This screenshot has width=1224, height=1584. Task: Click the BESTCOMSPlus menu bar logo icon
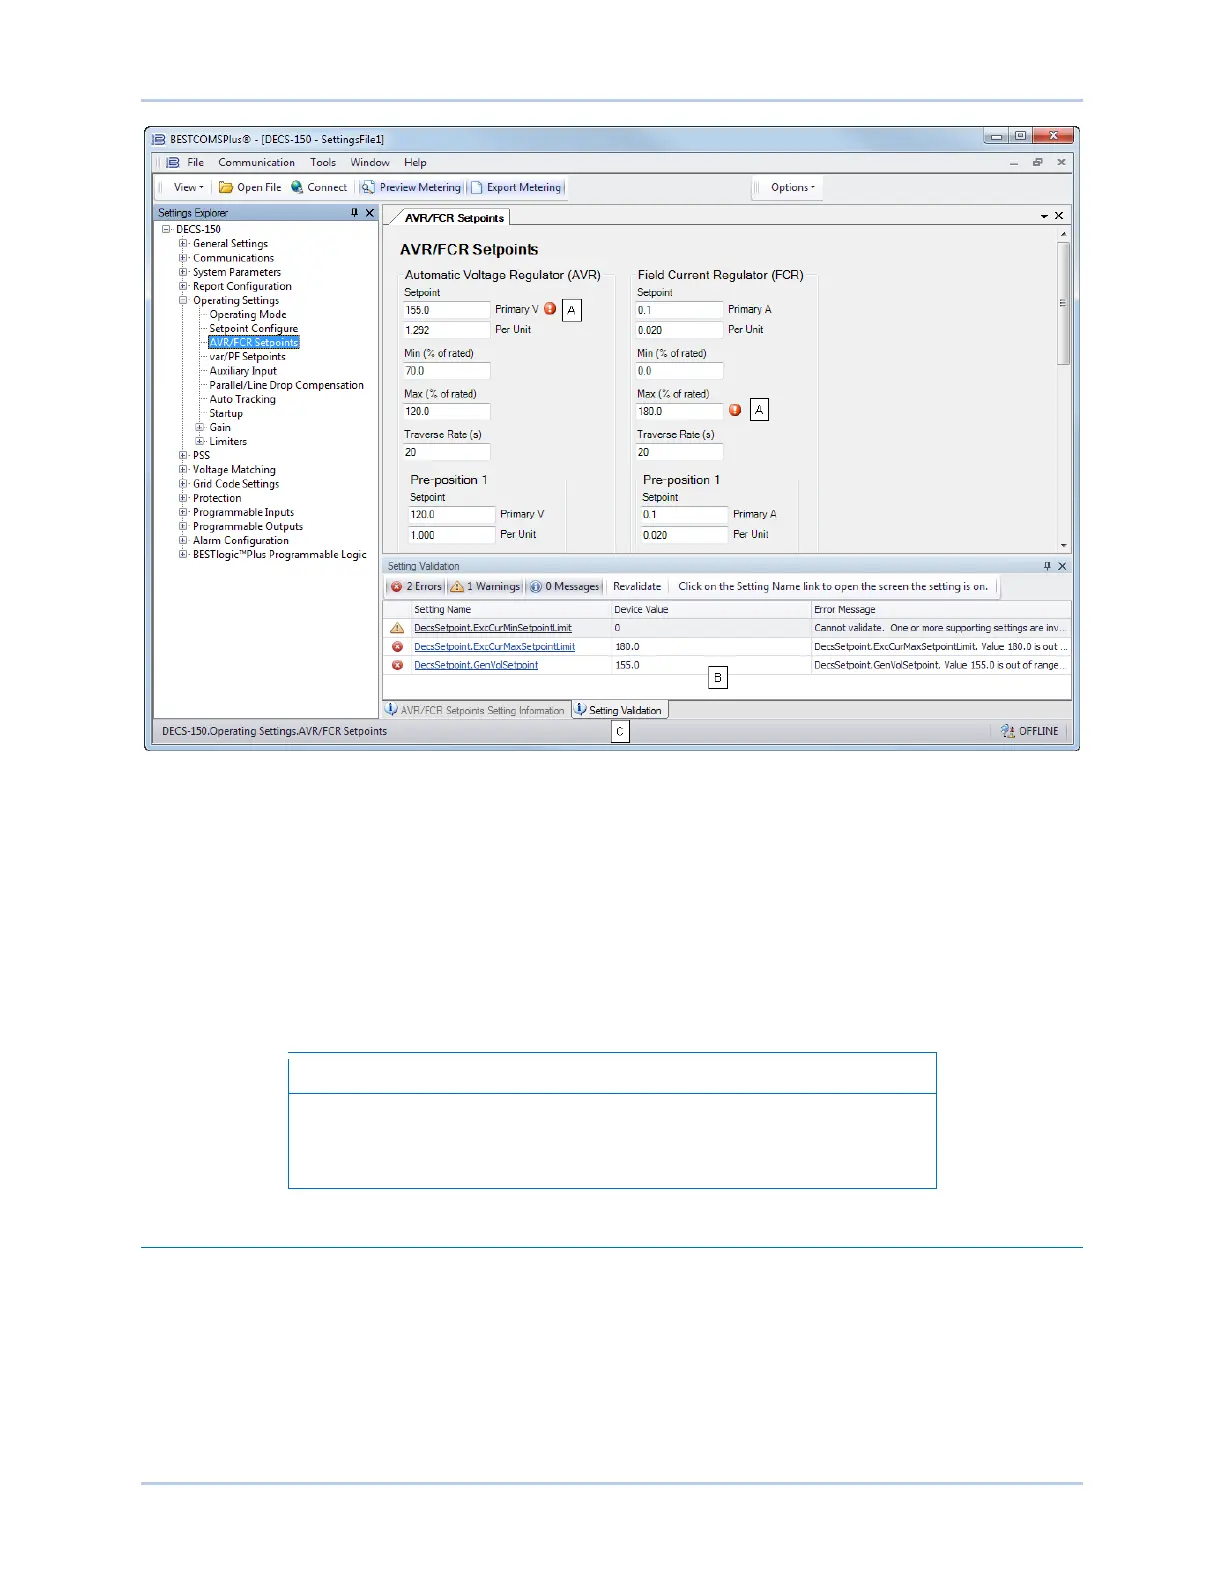coord(172,162)
